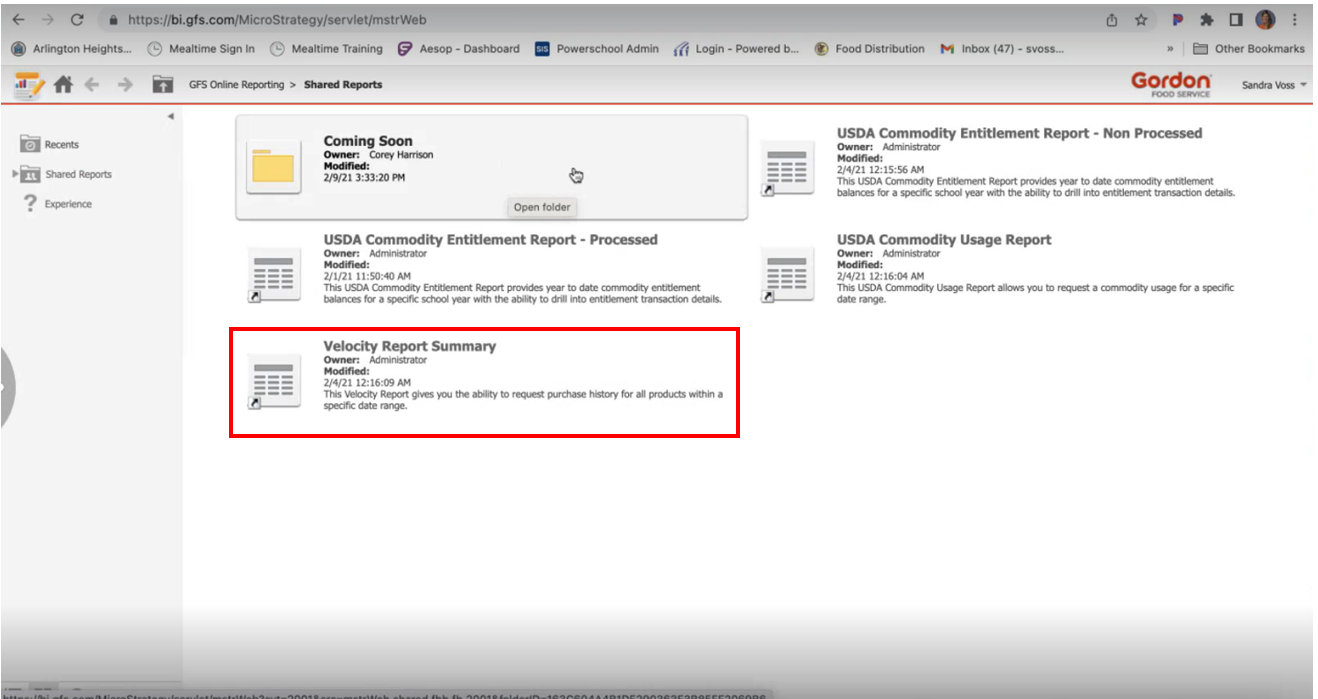Click the MicroStrategy logo icon
1318x699 pixels.
pyautogui.click(x=29, y=85)
